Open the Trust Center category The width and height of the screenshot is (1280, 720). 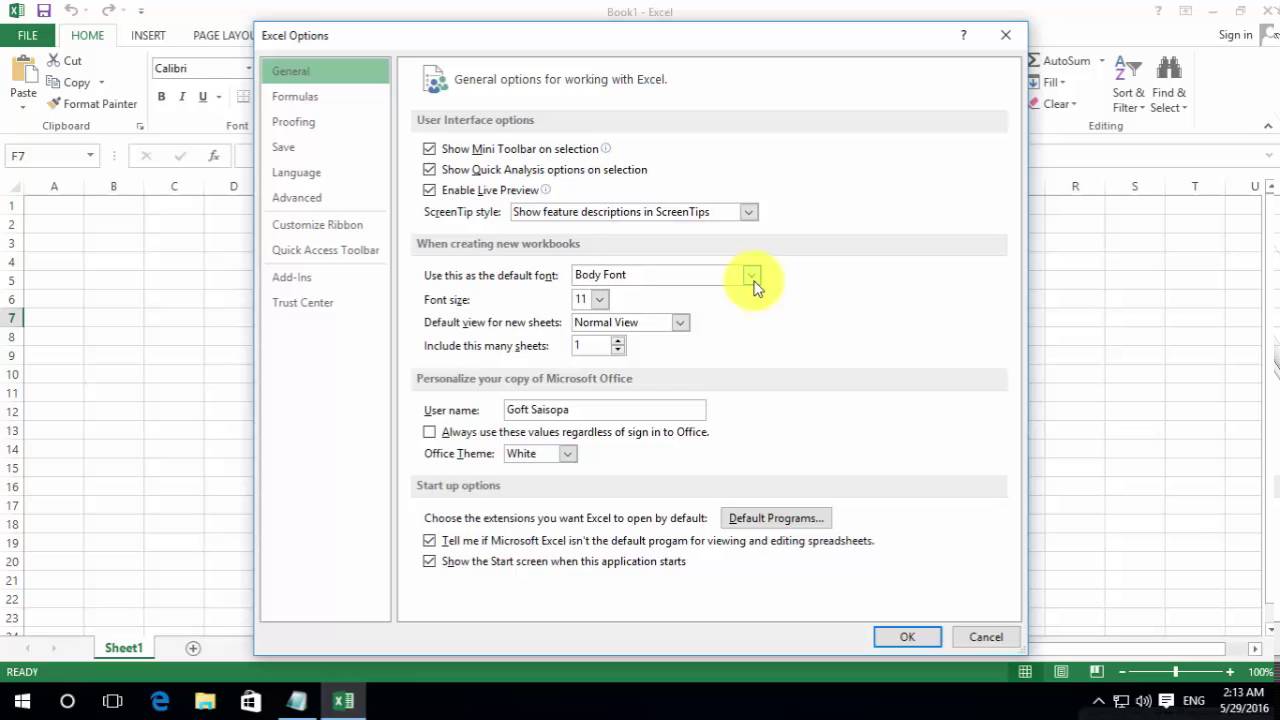tap(325, 302)
